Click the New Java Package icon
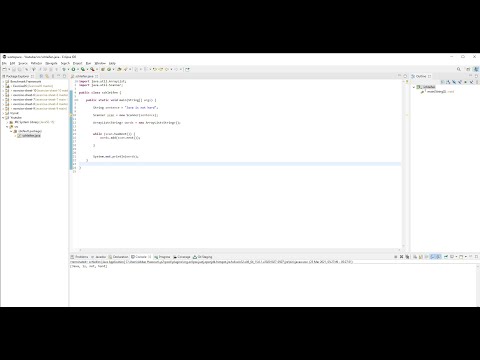Image resolution: width=480 pixels, height=360 pixels. click(103, 69)
